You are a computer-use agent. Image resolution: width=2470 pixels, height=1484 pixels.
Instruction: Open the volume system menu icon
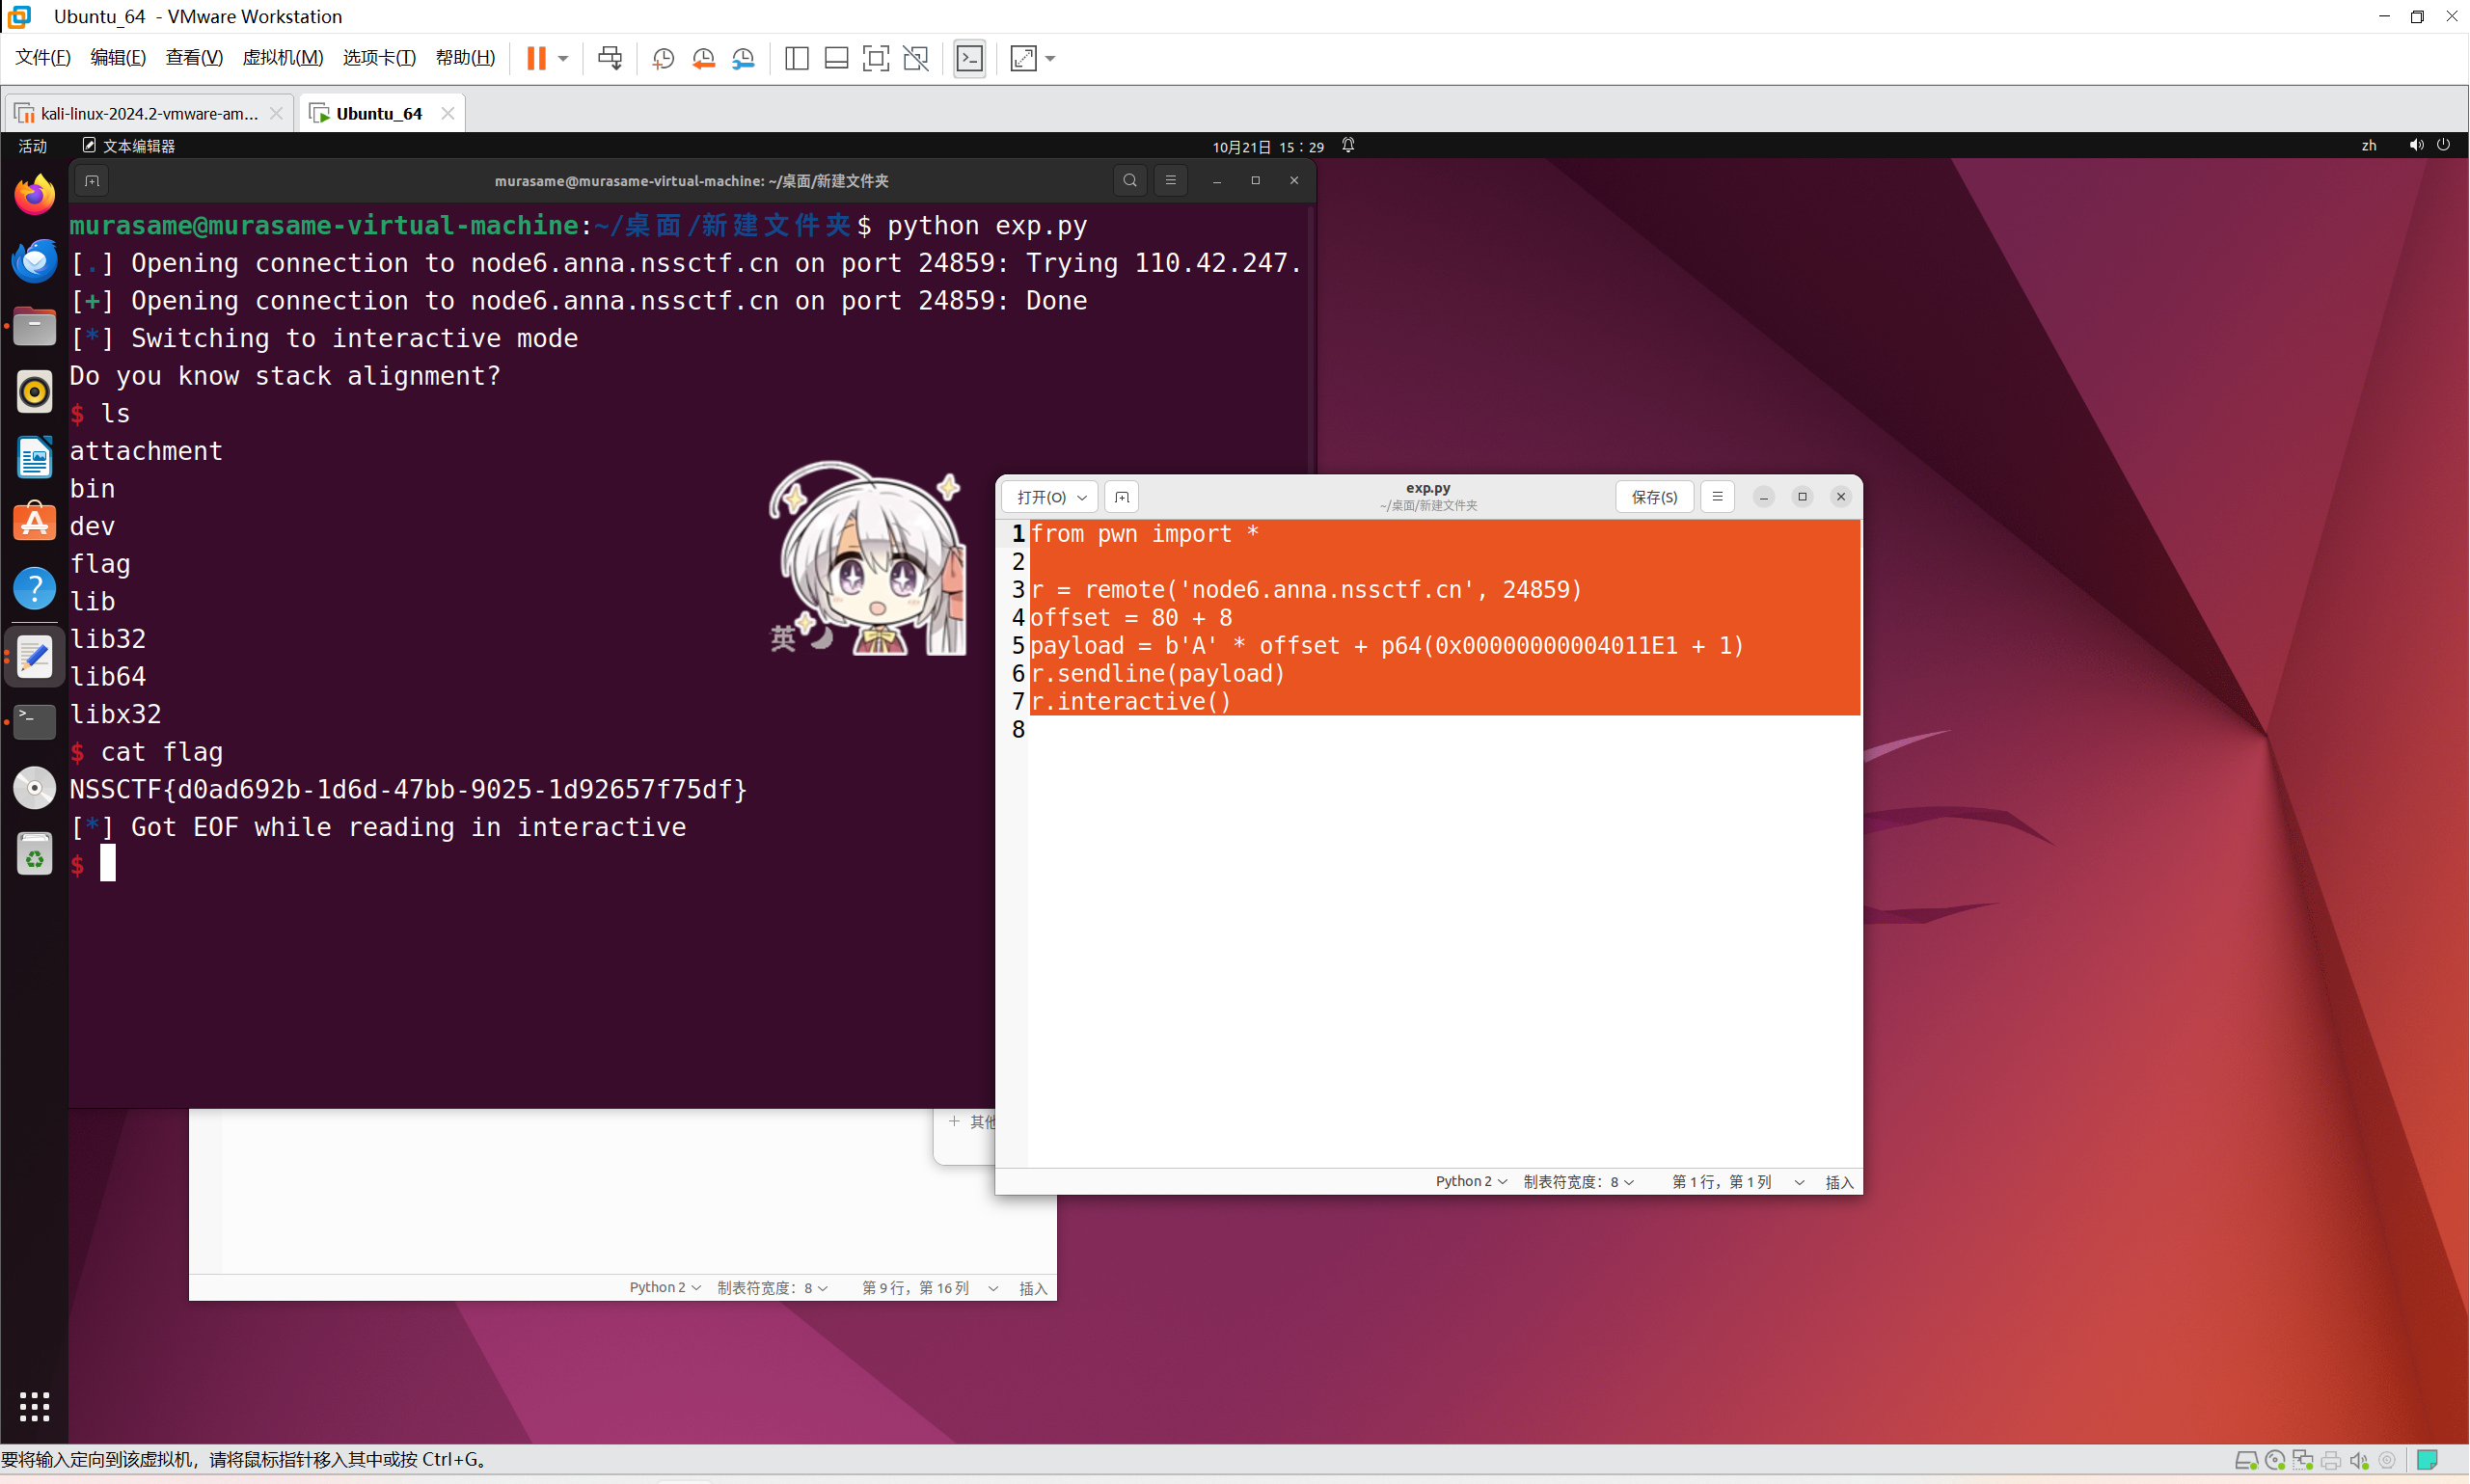[x=2416, y=145]
